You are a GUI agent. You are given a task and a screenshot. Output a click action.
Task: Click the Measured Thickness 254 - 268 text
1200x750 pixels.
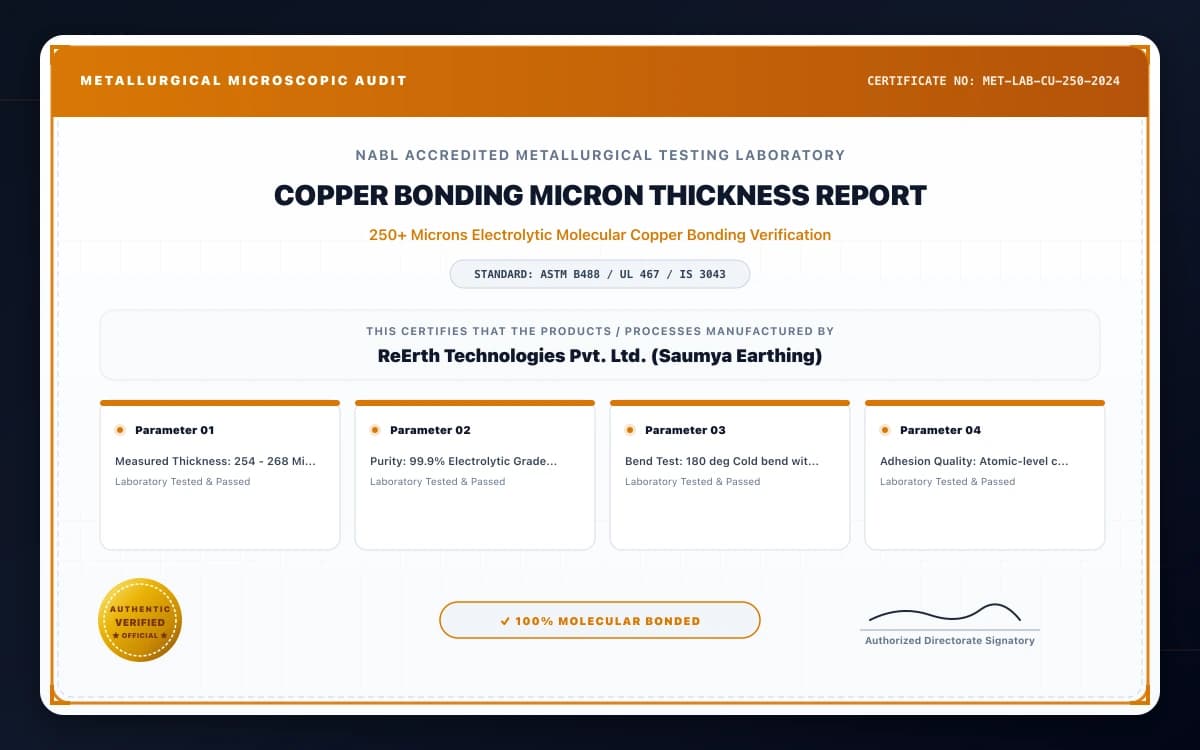[x=215, y=462]
